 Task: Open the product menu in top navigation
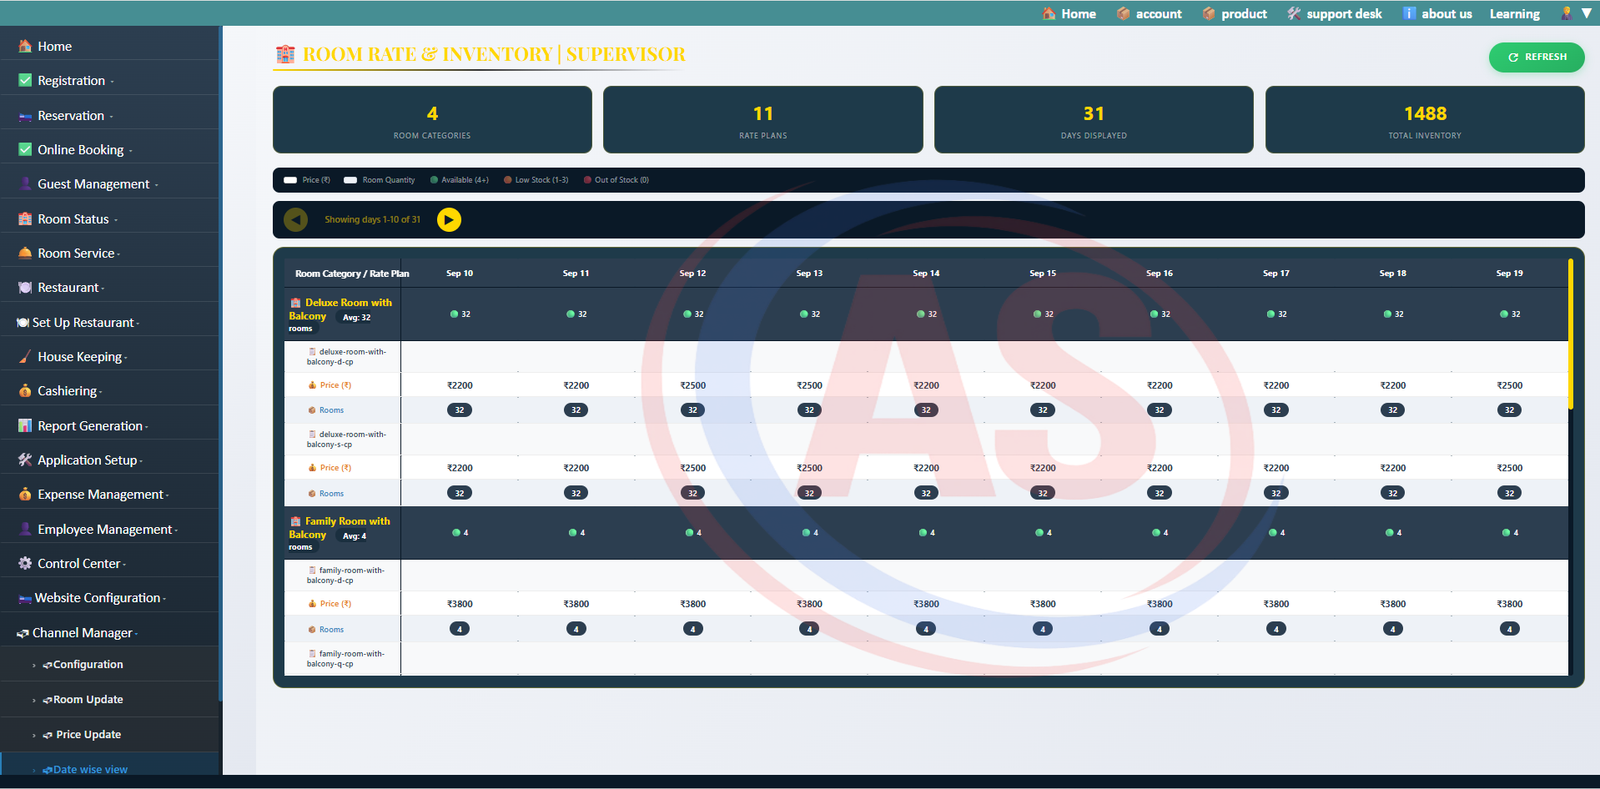pyautogui.click(x=1234, y=14)
